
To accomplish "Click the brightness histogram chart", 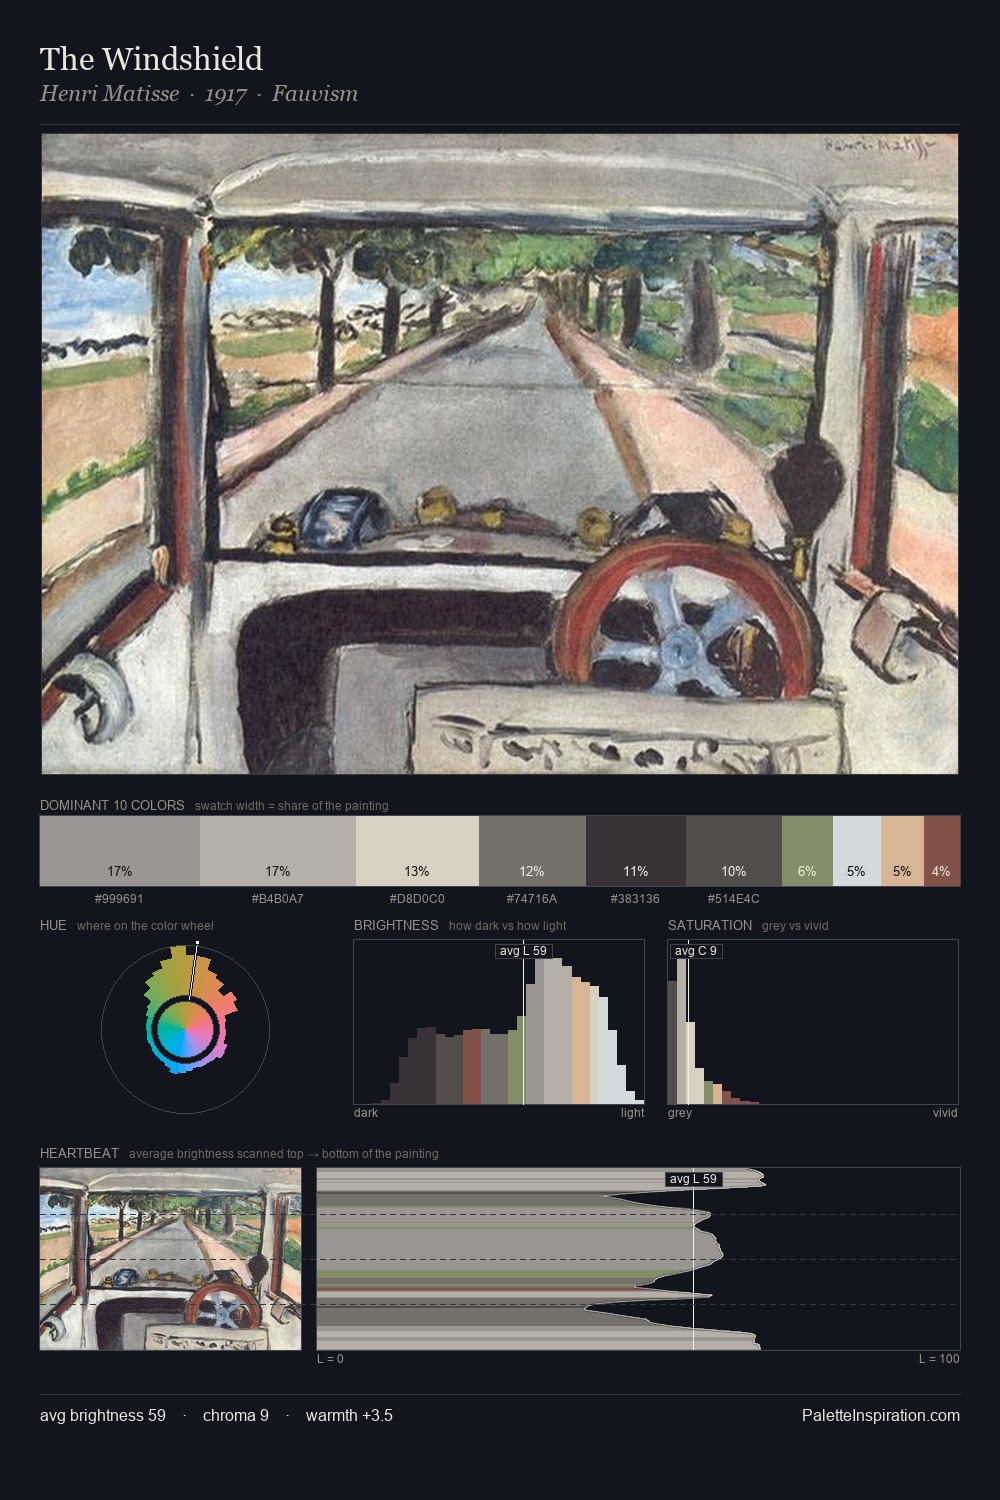I will click(x=499, y=1022).
